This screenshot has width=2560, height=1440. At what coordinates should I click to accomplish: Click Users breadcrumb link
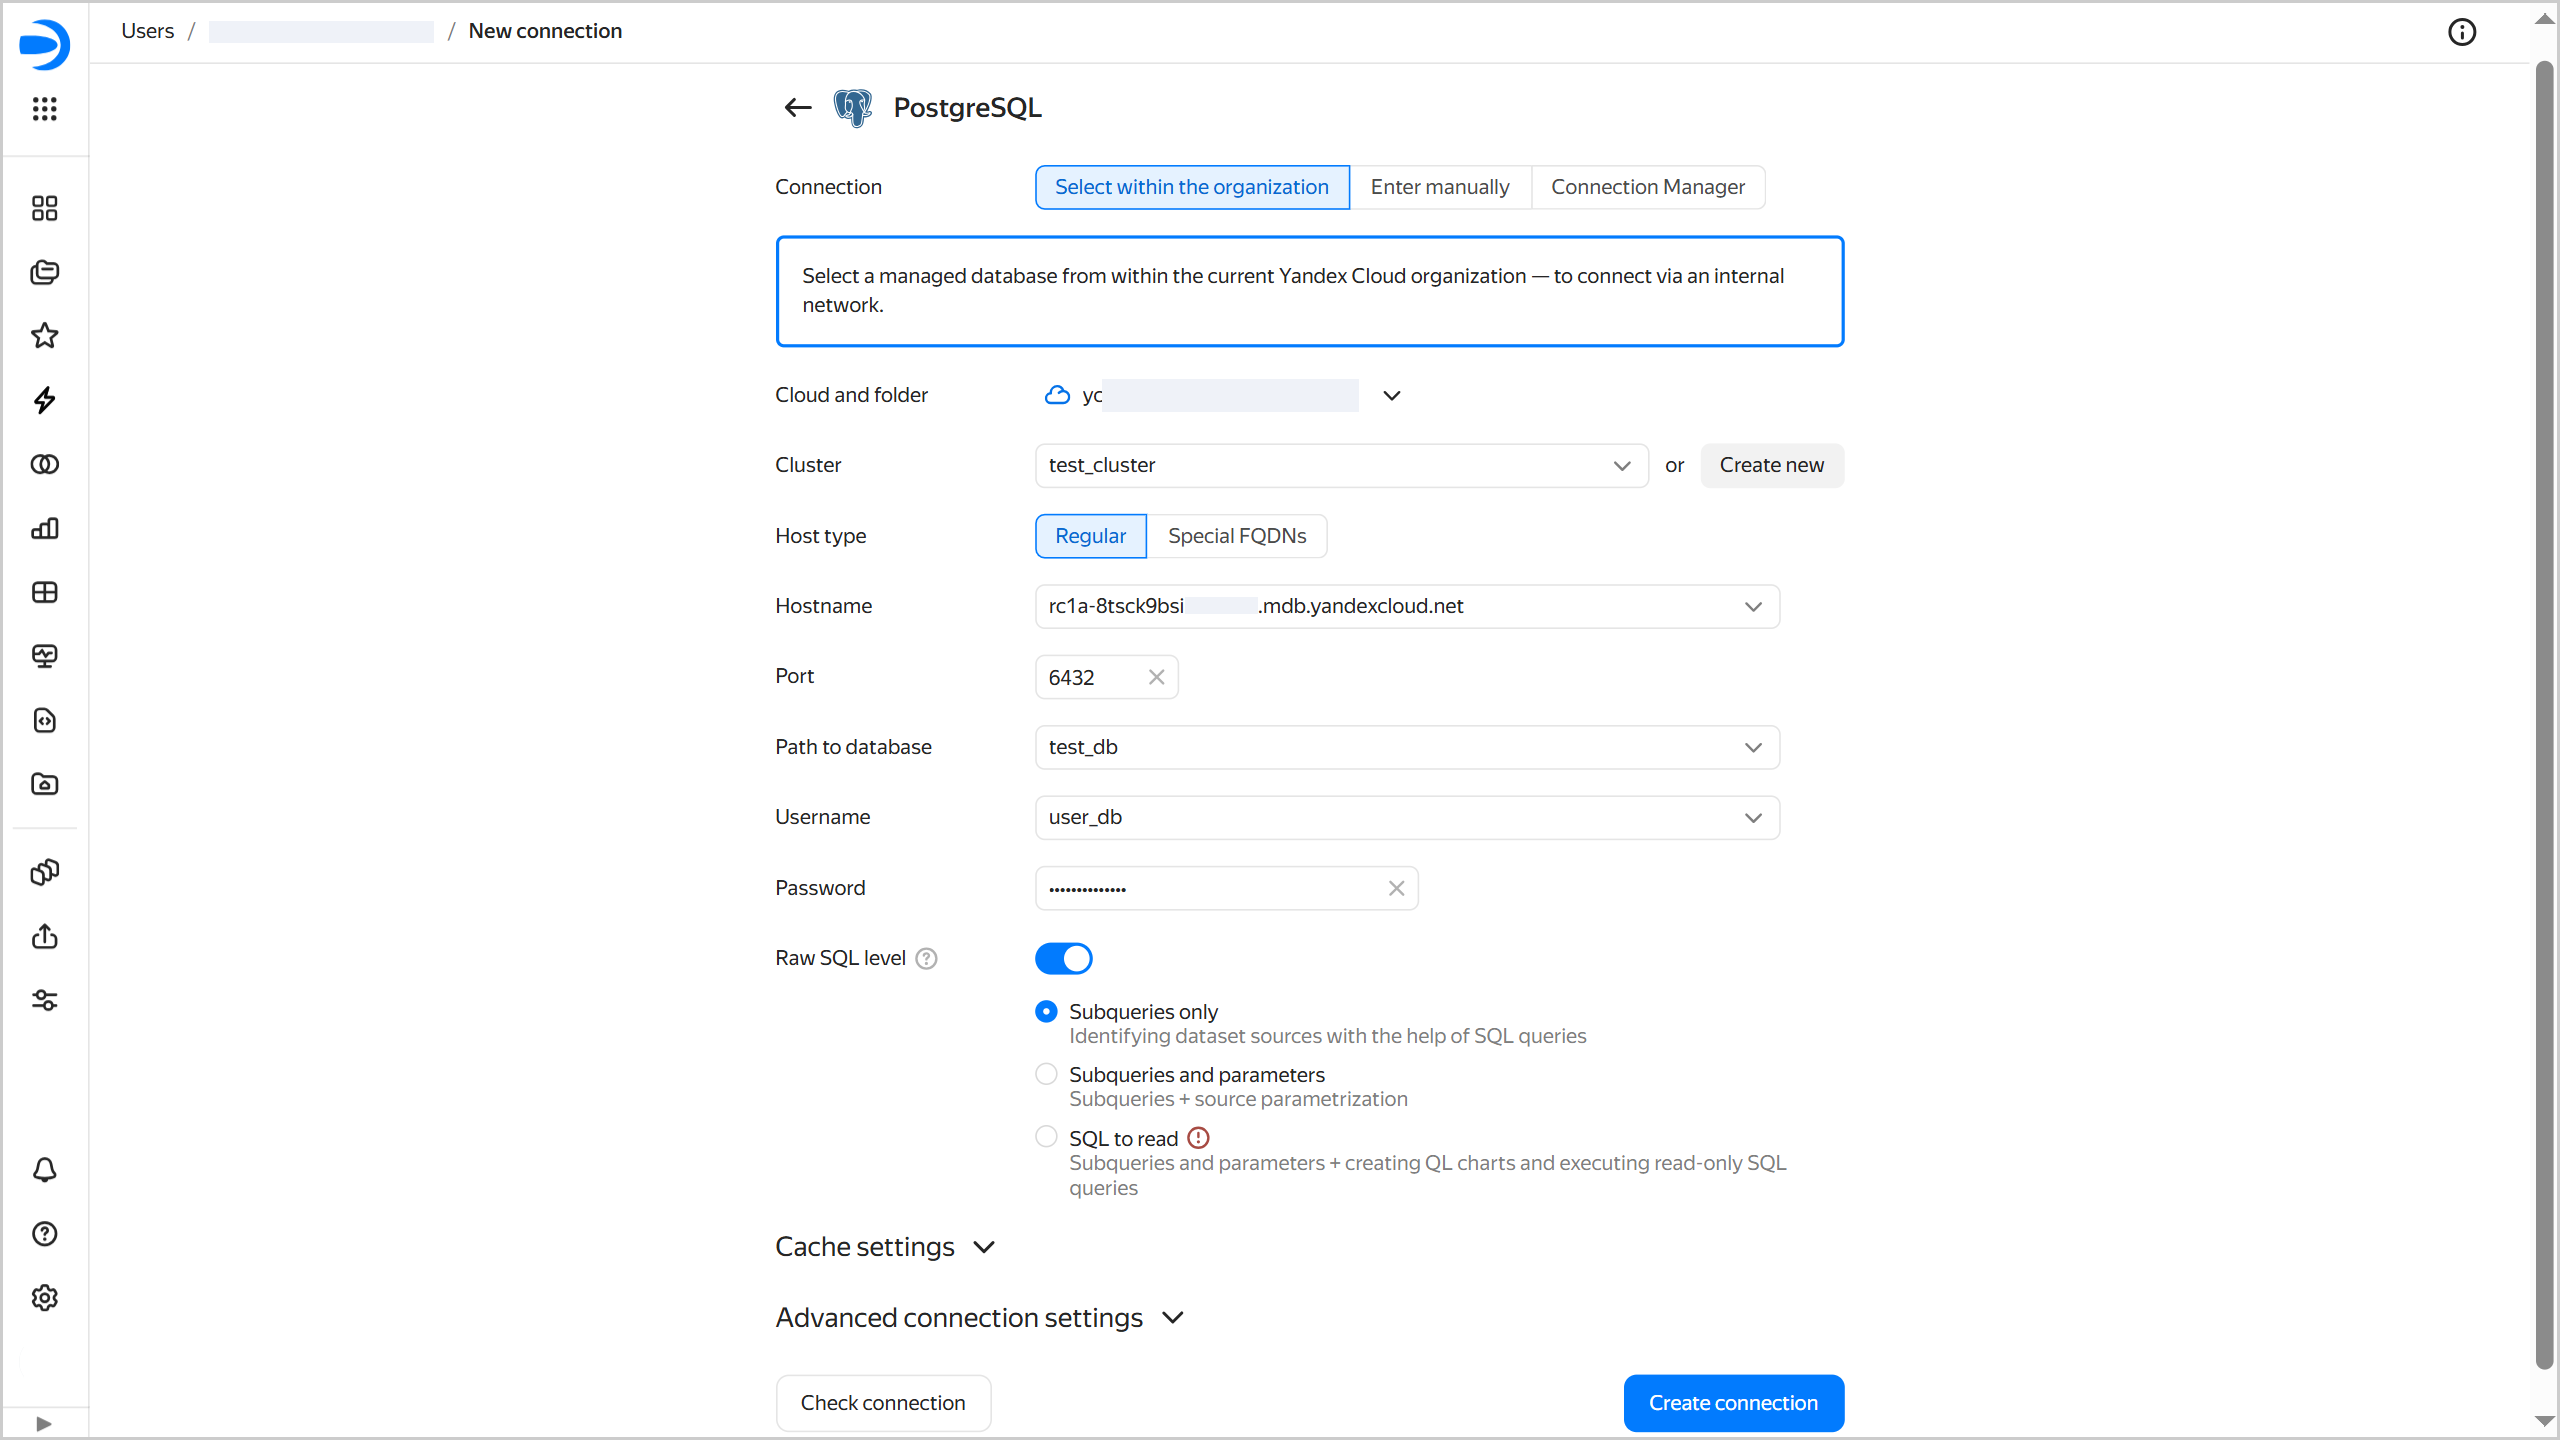(147, 31)
